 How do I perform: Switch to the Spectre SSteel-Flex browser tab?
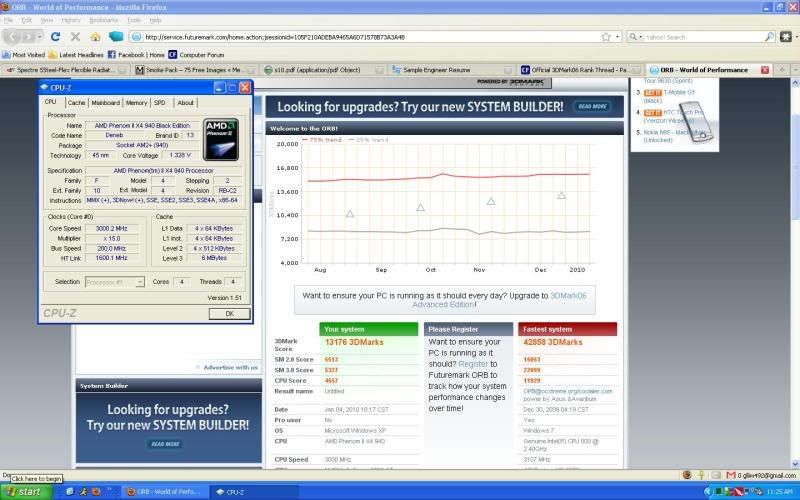point(65,70)
